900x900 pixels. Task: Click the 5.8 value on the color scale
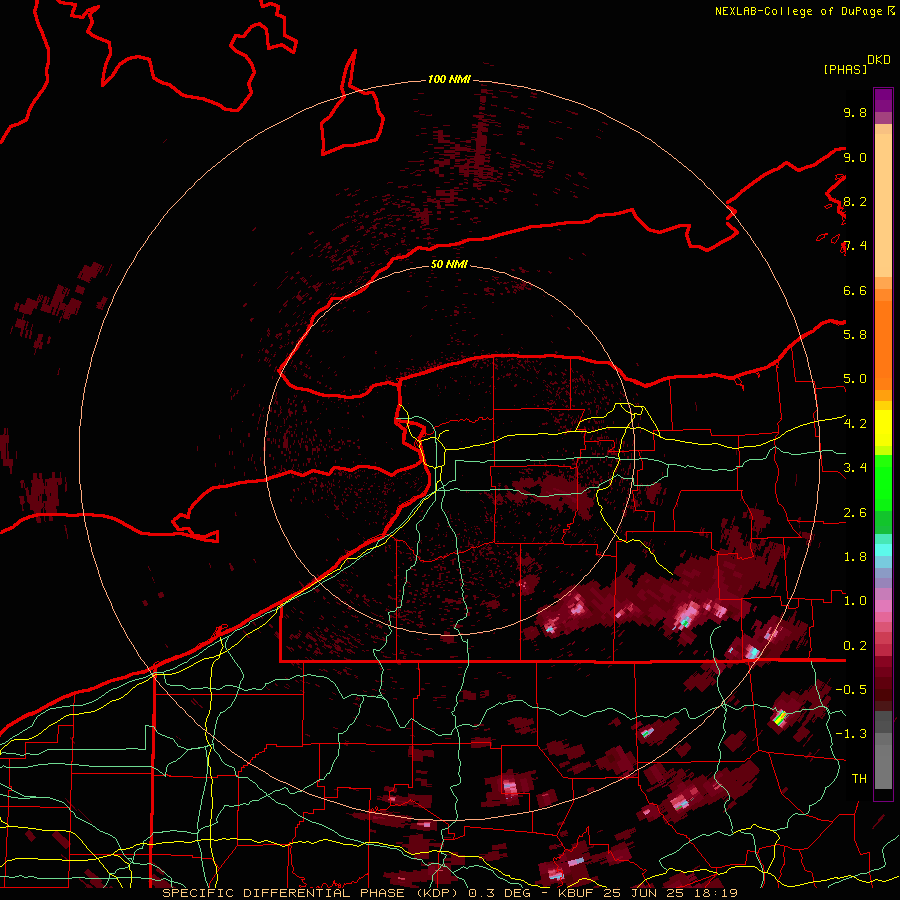pyautogui.click(x=855, y=335)
